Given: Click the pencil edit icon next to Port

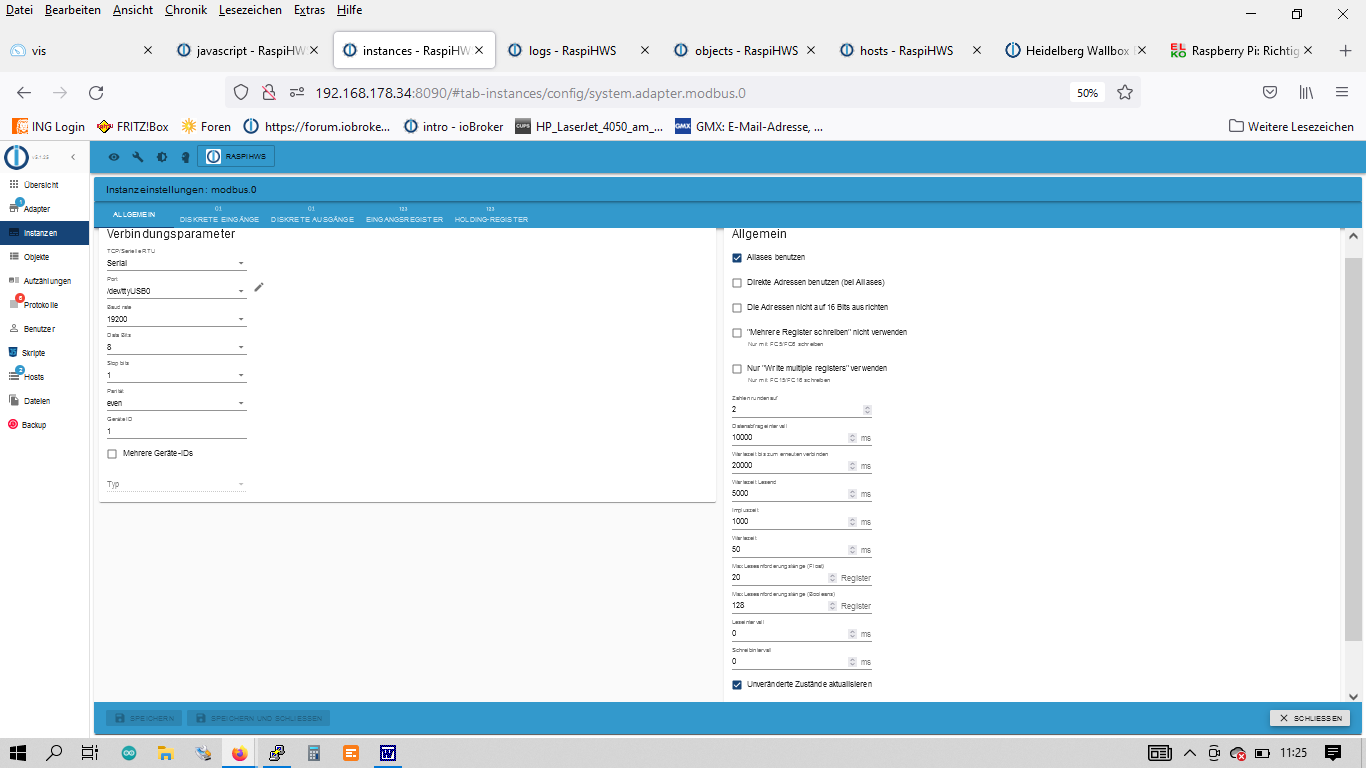Looking at the screenshot, I should point(259,287).
